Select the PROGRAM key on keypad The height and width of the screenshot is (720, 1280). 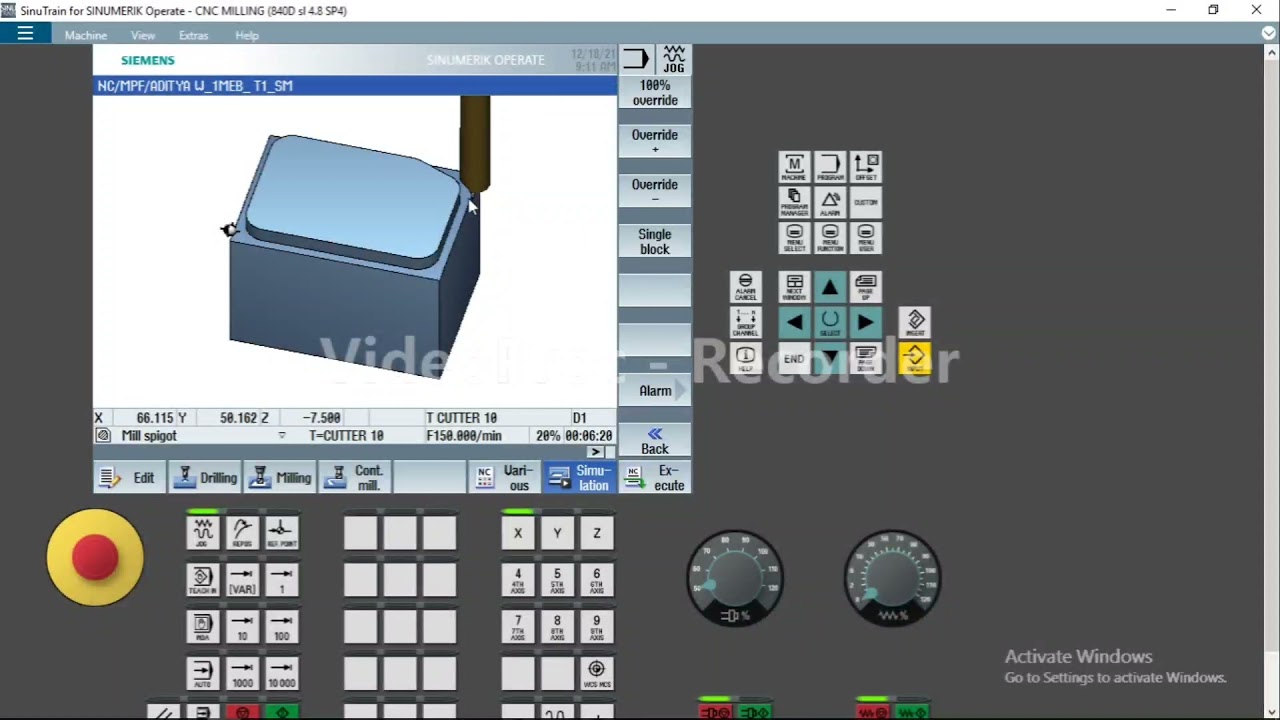pos(830,167)
